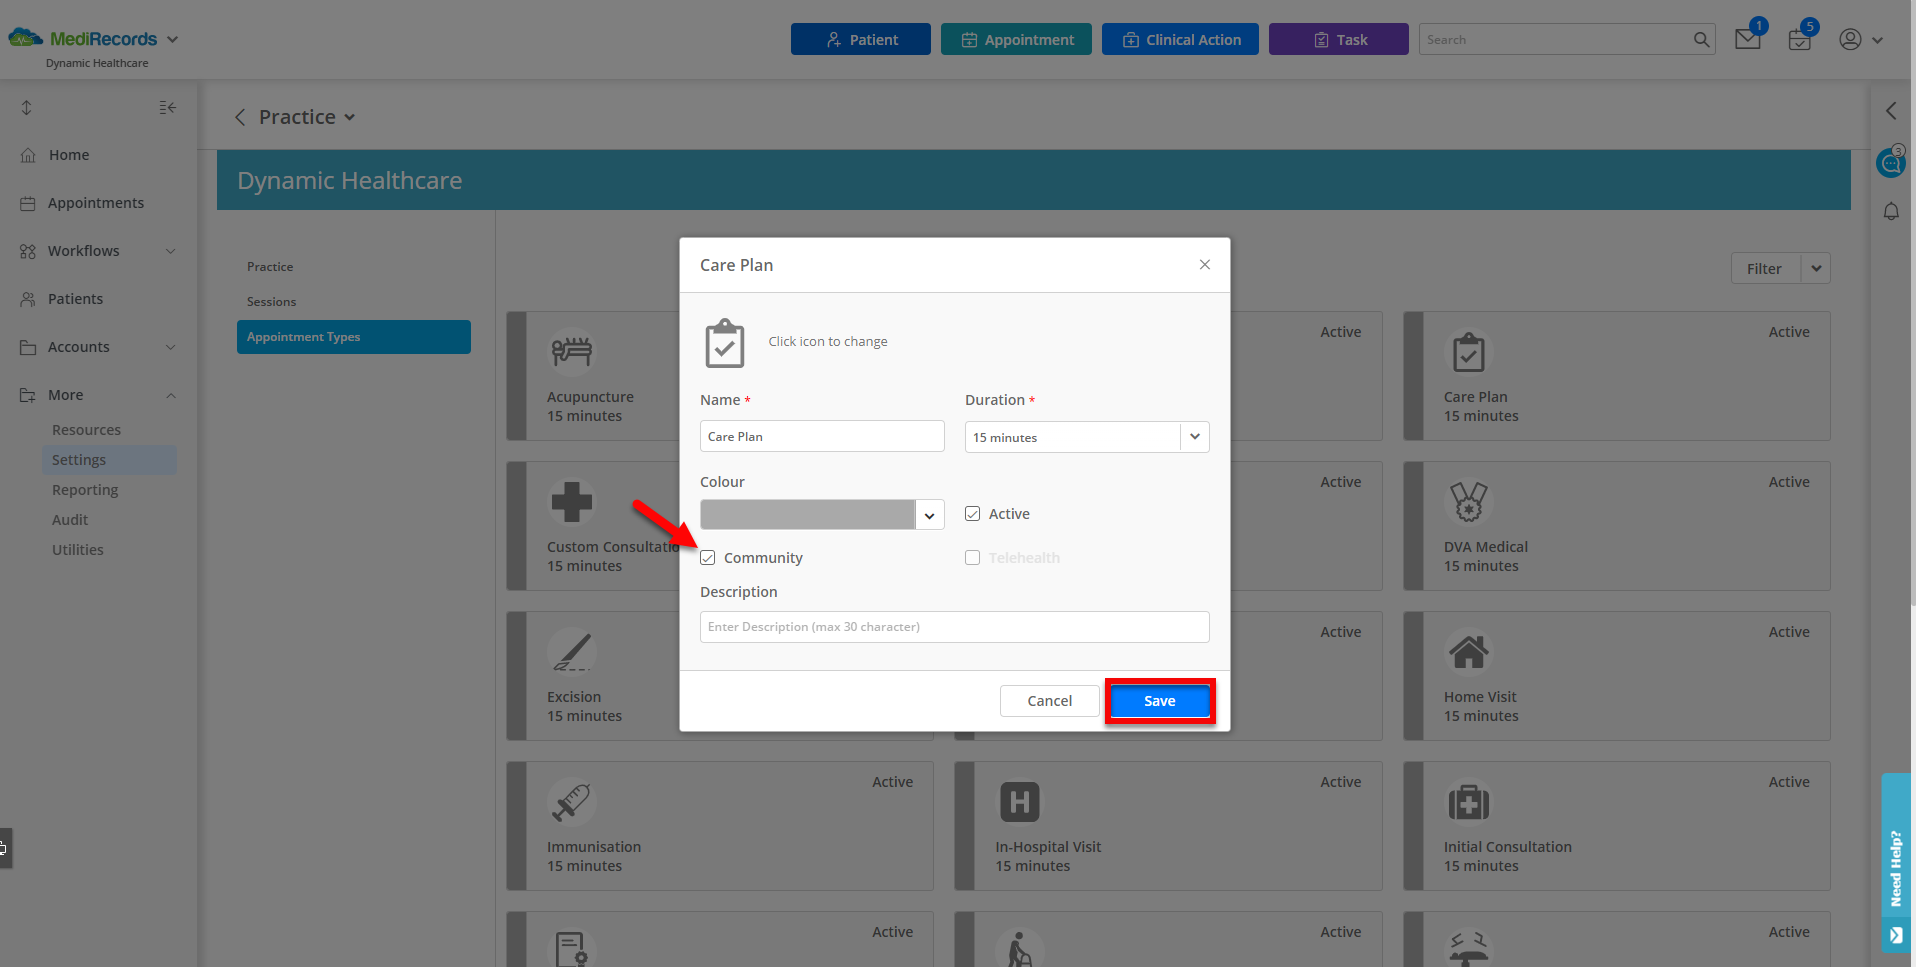Switch to Sessions settings tab
Screen dimensions: 1916x967
(271, 302)
